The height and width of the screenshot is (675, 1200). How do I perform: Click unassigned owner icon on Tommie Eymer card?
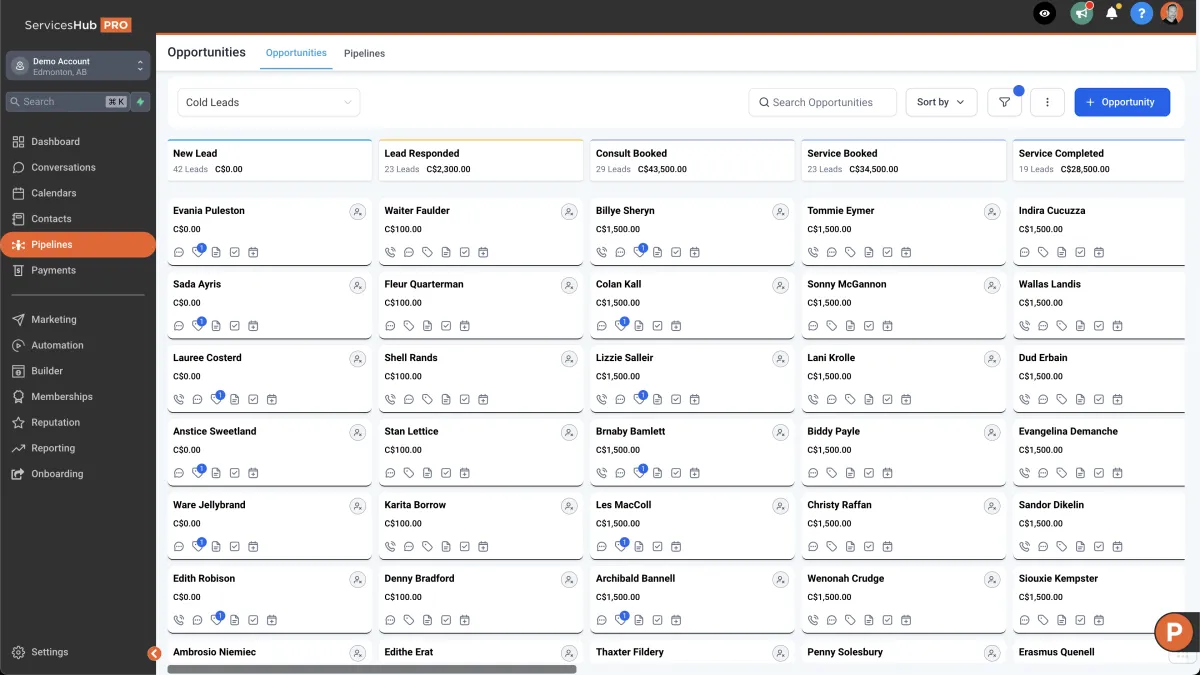pyautogui.click(x=992, y=212)
